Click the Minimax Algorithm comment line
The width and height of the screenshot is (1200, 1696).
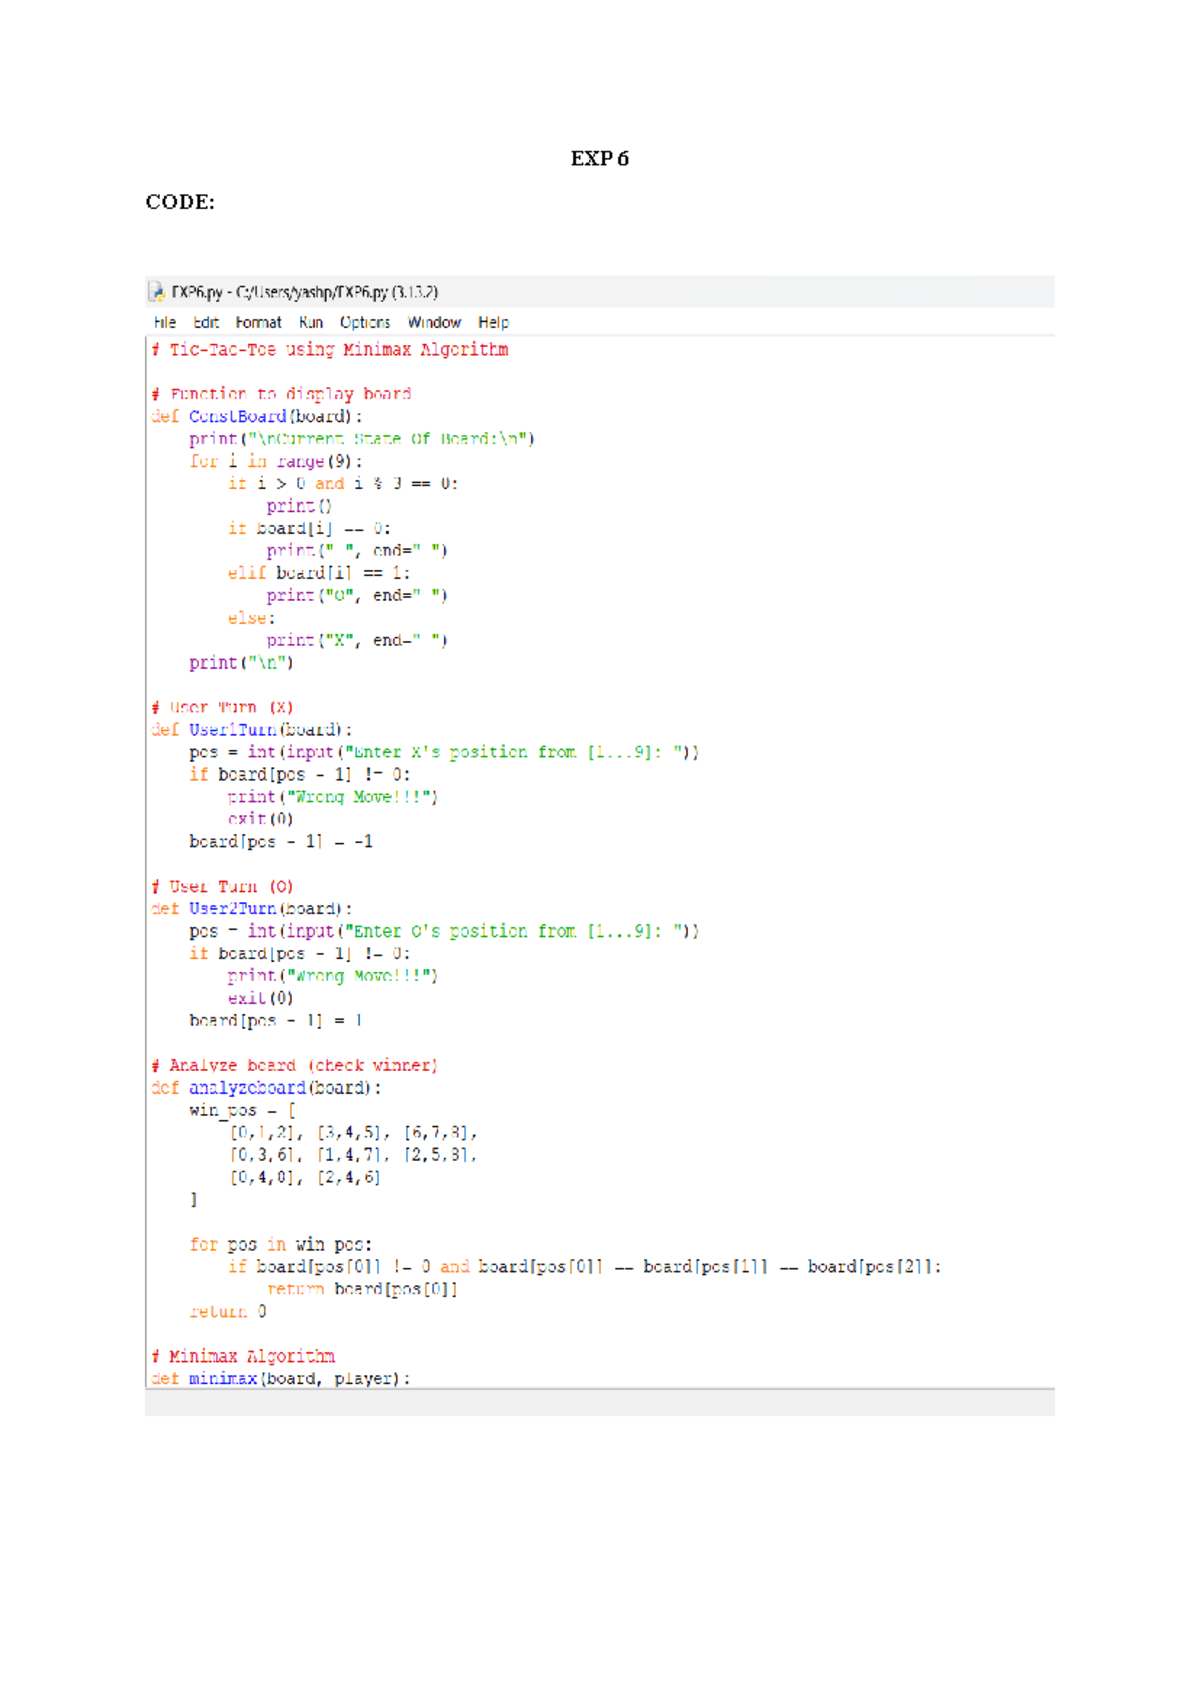pos(243,1356)
